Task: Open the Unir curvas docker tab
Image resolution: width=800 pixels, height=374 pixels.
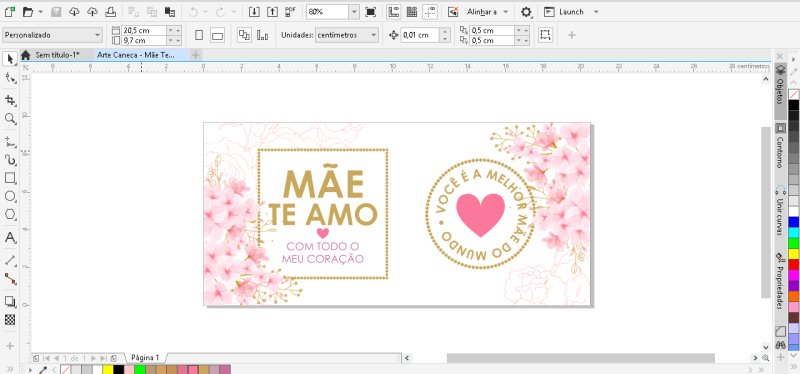Action: click(780, 211)
